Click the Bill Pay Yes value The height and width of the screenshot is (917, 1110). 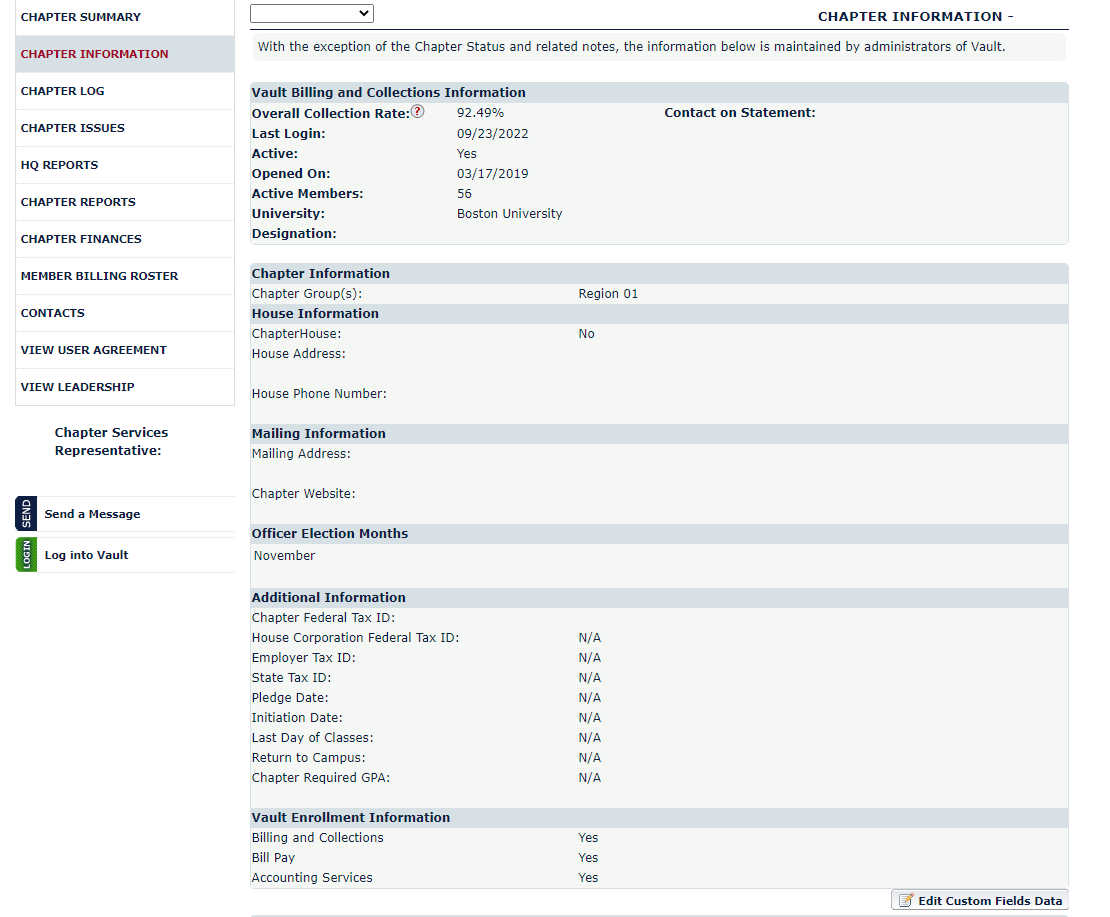pos(588,858)
